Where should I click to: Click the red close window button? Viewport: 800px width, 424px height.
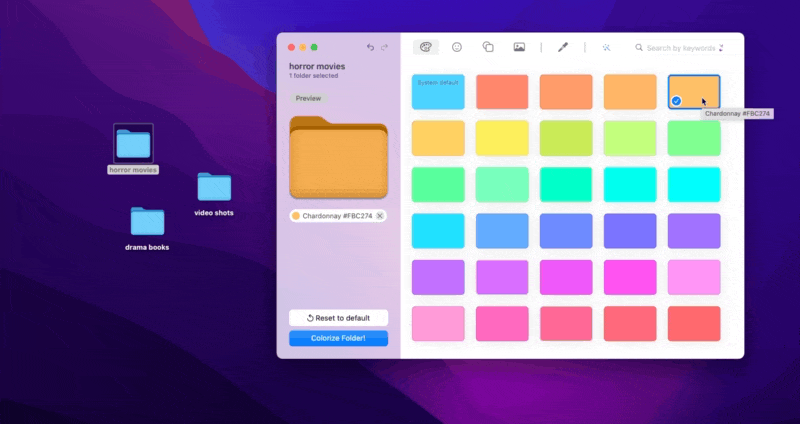(x=291, y=47)
